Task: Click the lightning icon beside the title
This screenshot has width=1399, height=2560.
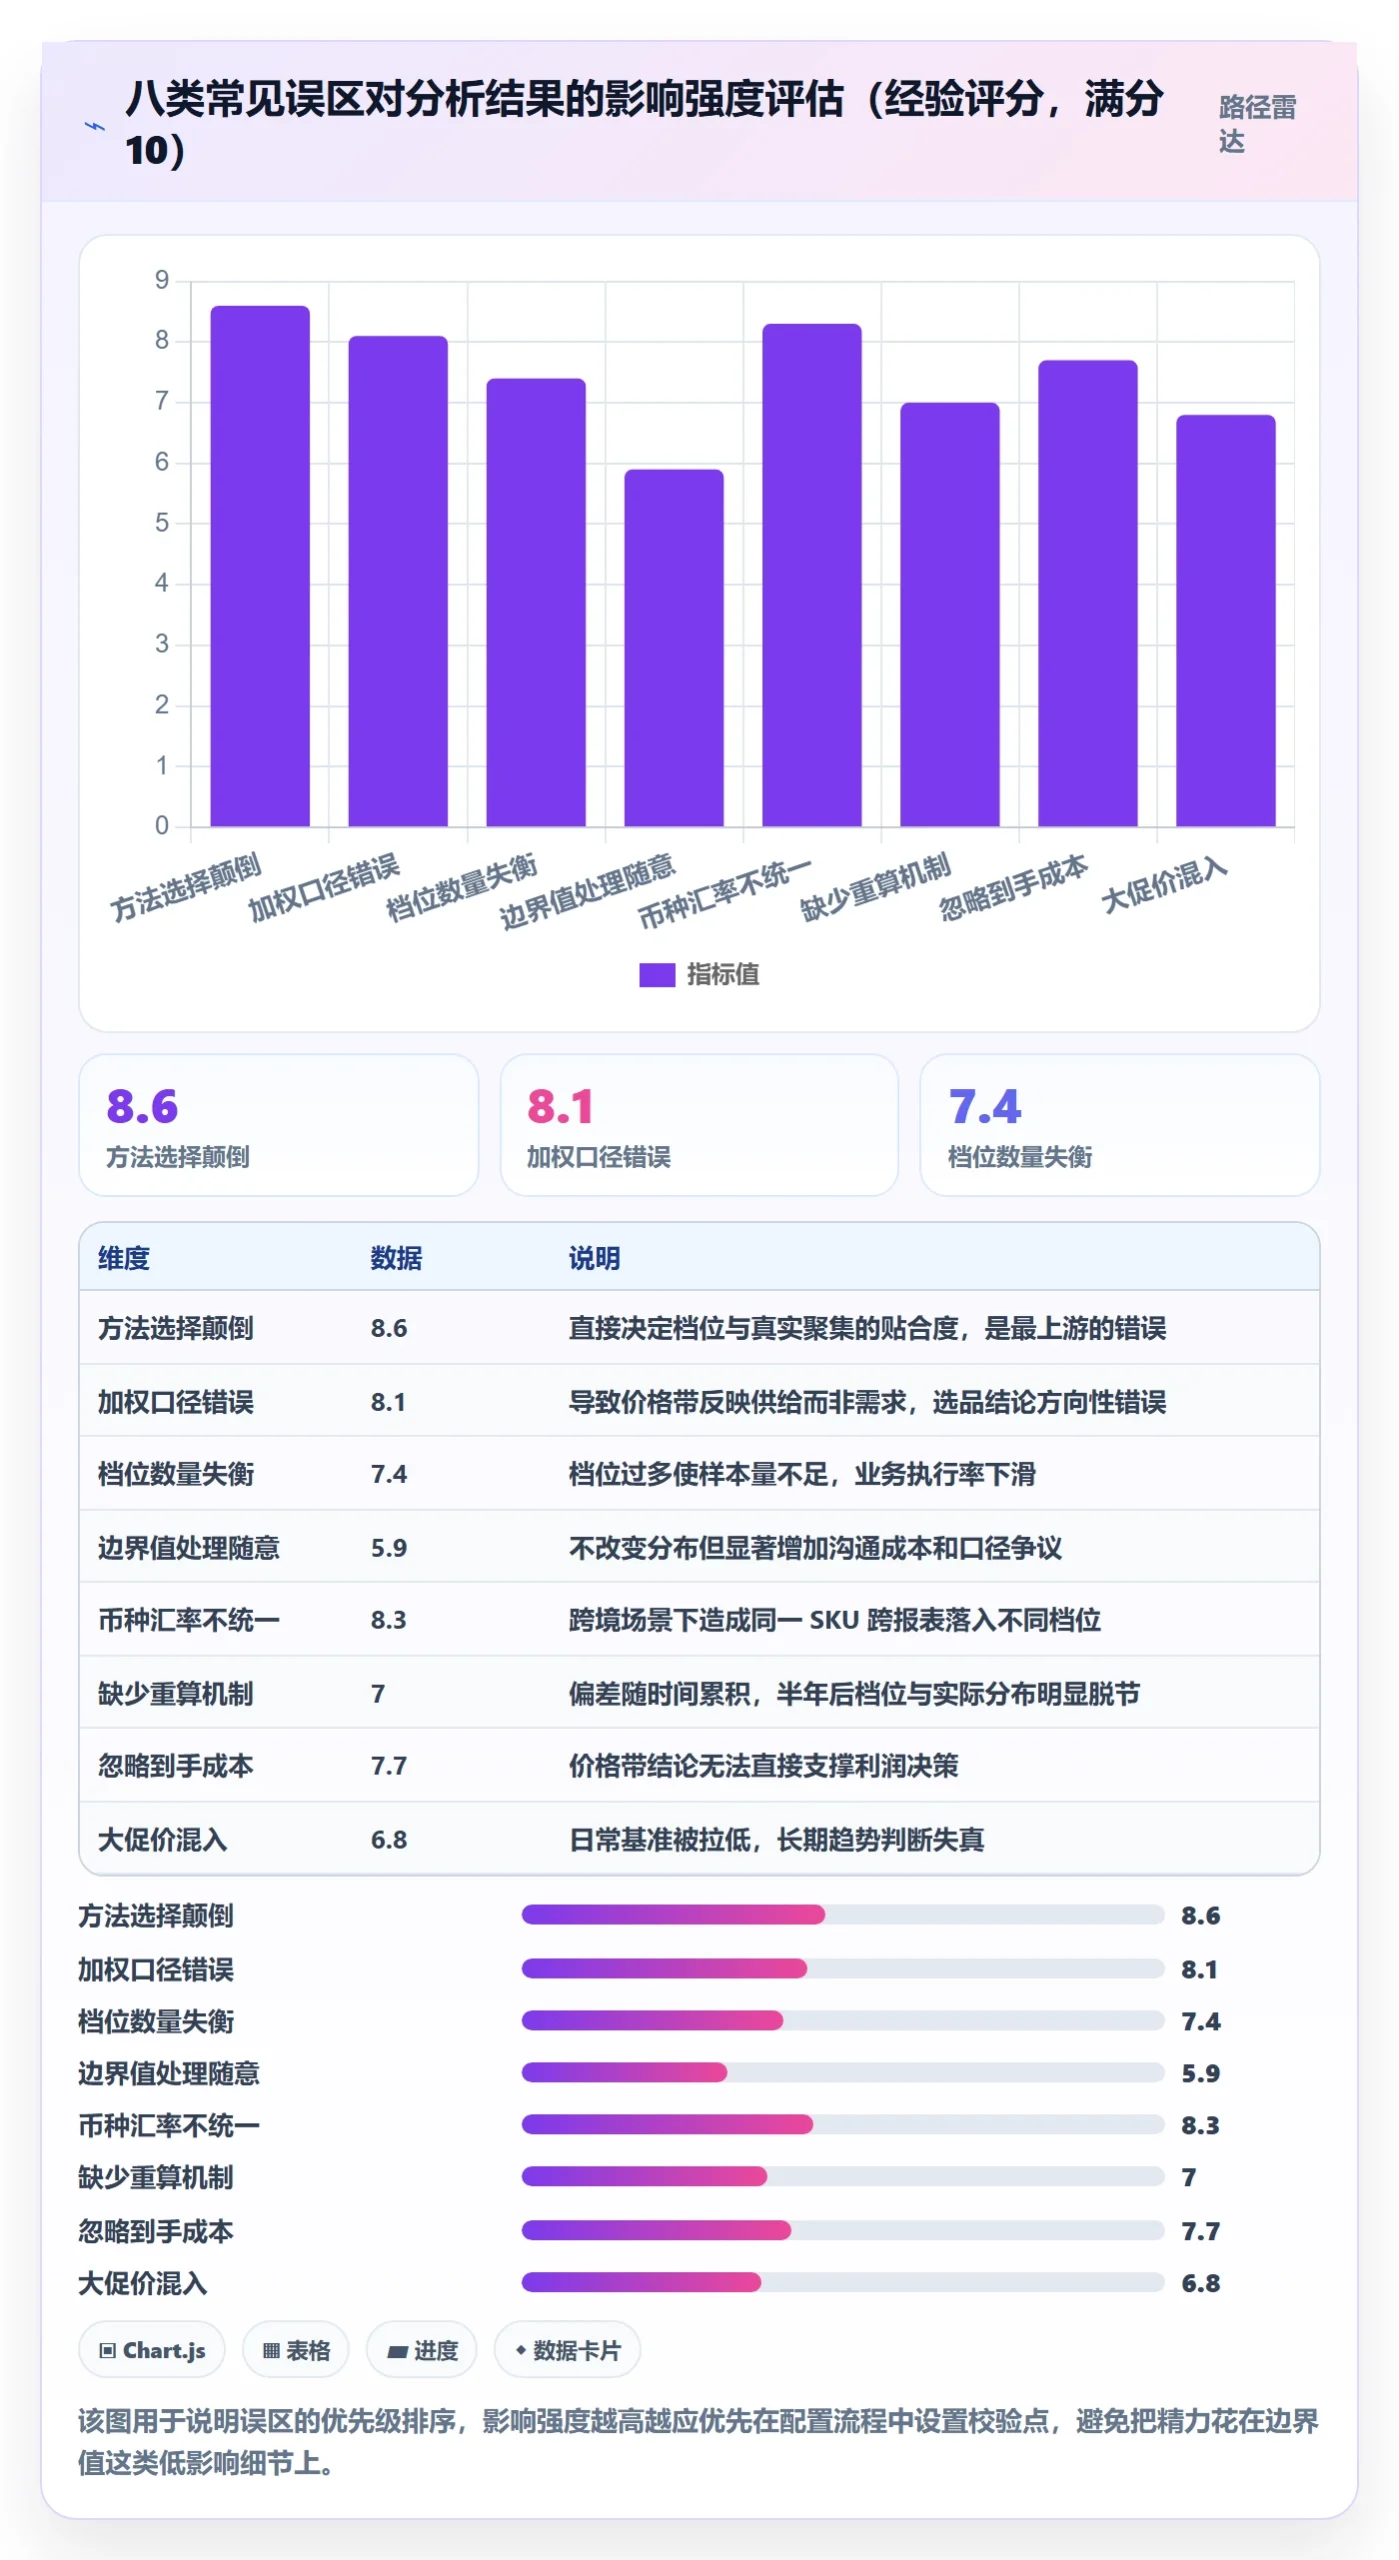Action: (x=95, y=126)
